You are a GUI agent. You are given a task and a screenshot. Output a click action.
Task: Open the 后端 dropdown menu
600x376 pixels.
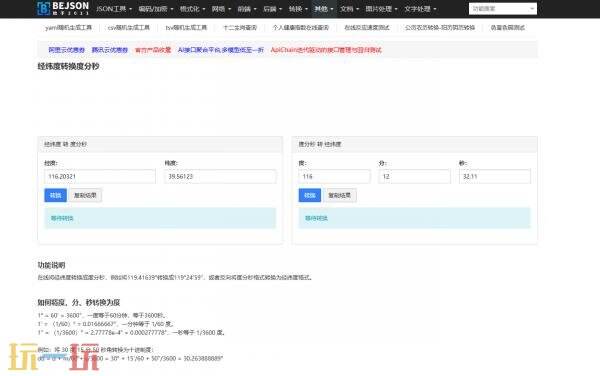point(272,9)
